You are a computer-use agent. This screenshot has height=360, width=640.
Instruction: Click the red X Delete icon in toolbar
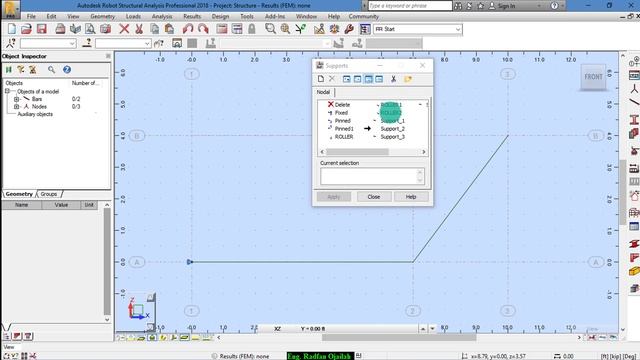click(124, 29)
